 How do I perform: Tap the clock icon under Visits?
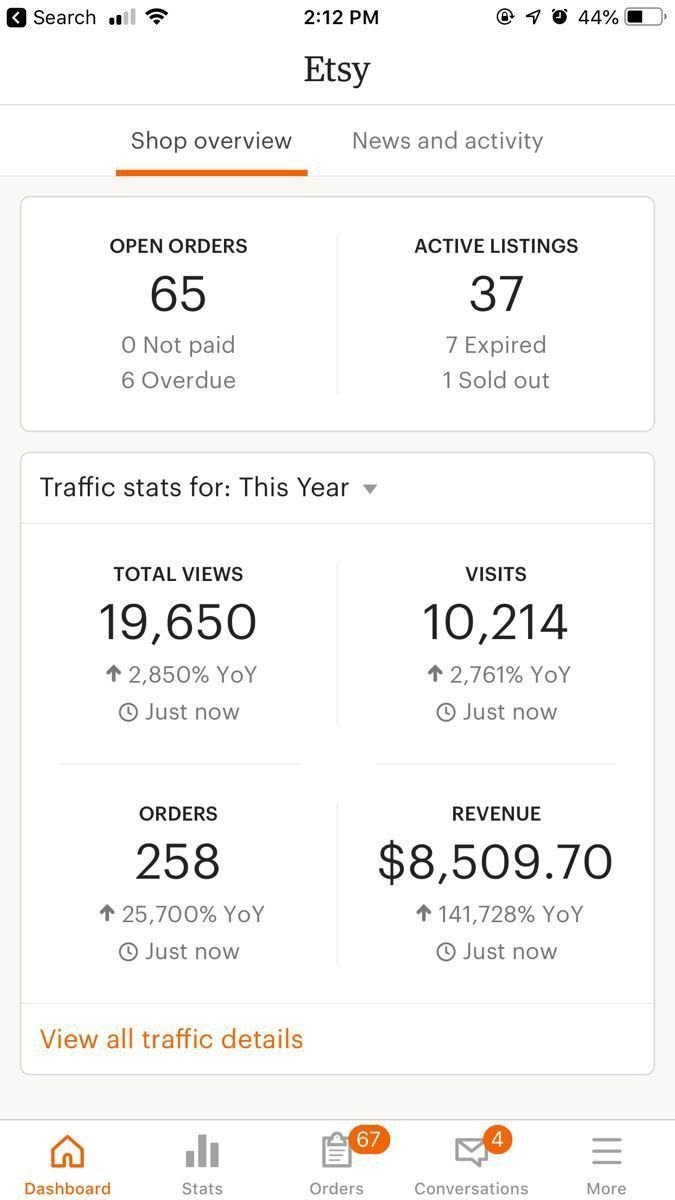[x=446, y=713]
